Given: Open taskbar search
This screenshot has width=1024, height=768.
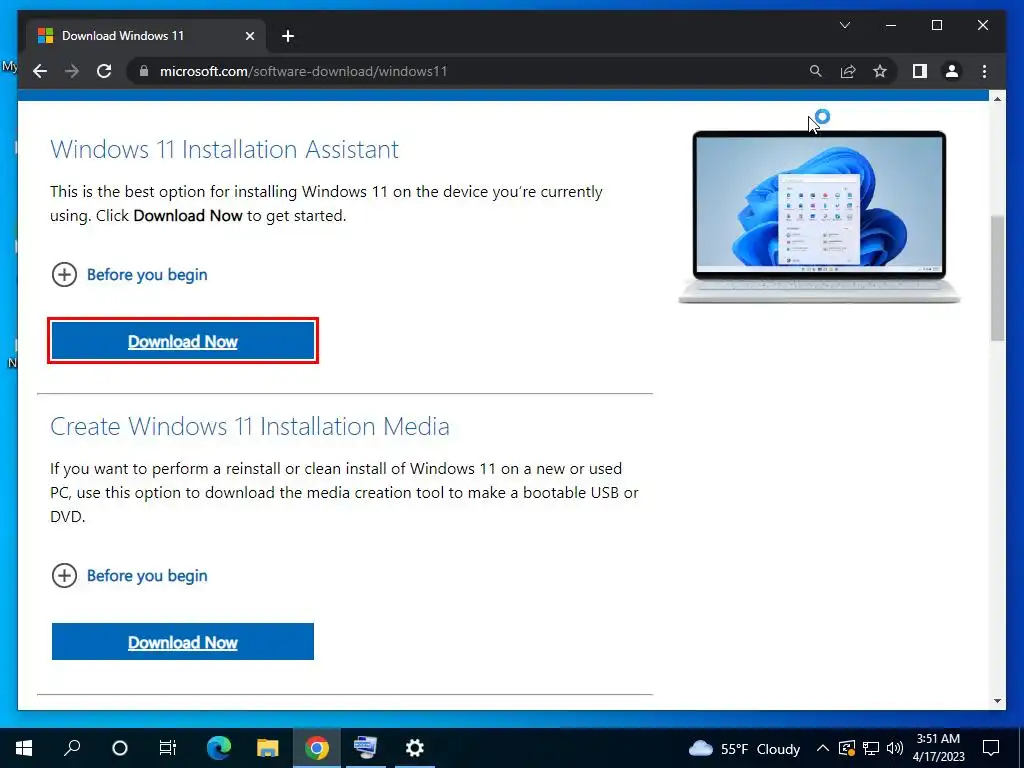Looking at the screenshot, I should pyautogui.click(x=72, y=748).
